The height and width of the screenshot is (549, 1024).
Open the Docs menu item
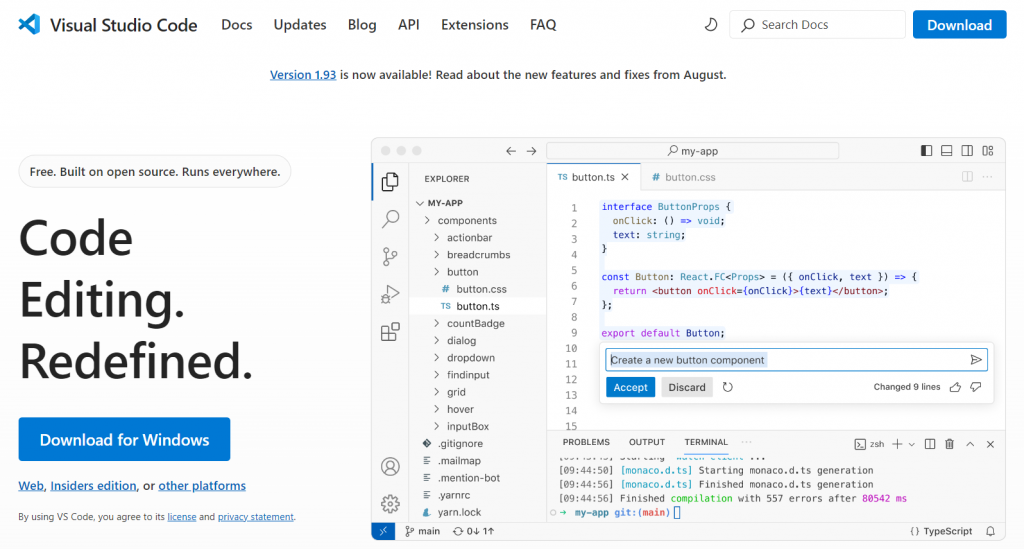236,25
